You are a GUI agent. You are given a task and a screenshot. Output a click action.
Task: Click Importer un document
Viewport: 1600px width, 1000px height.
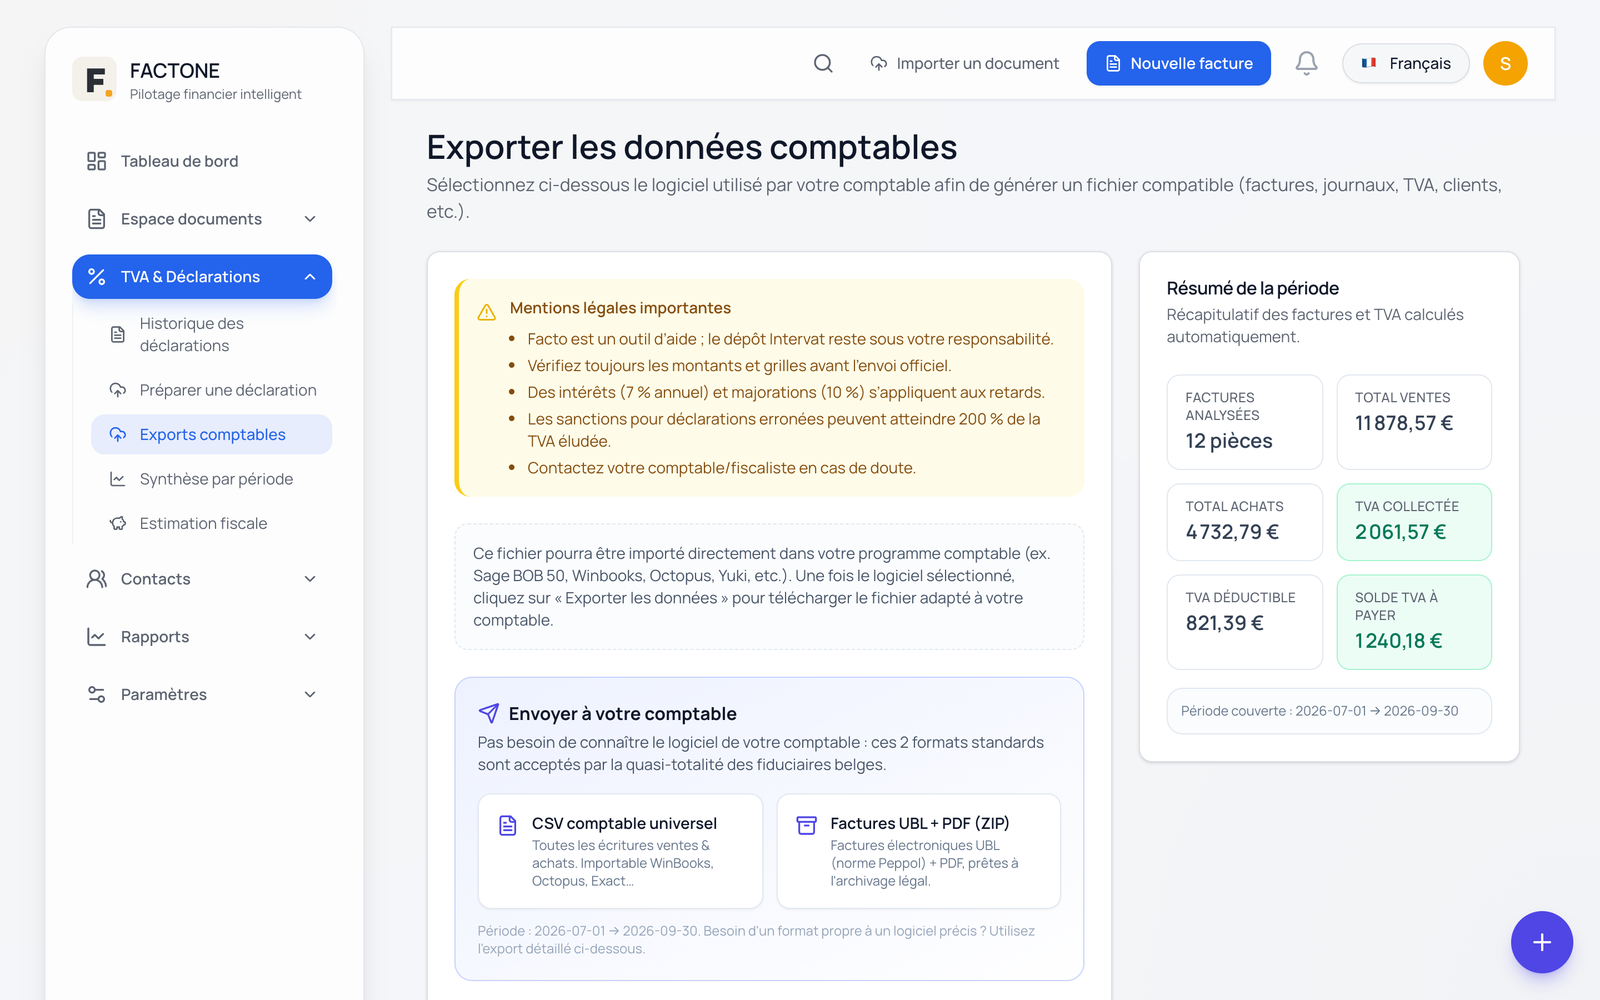[x=964, y=63]
